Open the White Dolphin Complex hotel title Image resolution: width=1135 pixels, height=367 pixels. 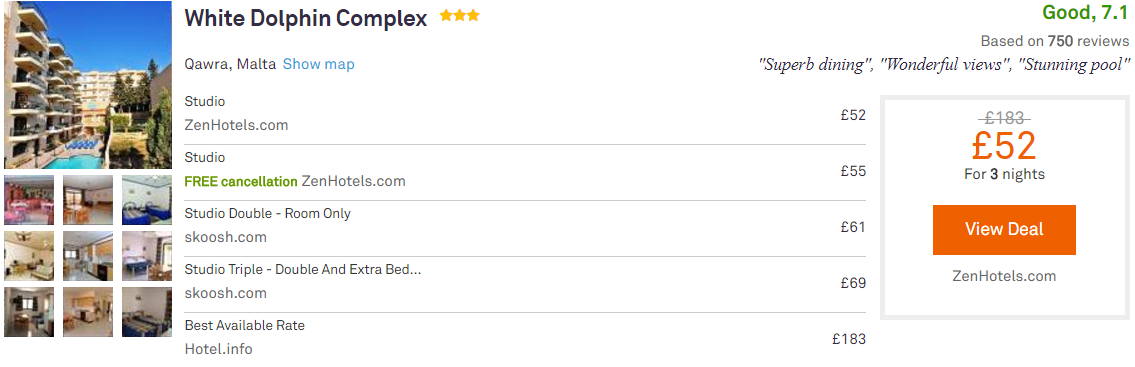[x=305, y=18]
